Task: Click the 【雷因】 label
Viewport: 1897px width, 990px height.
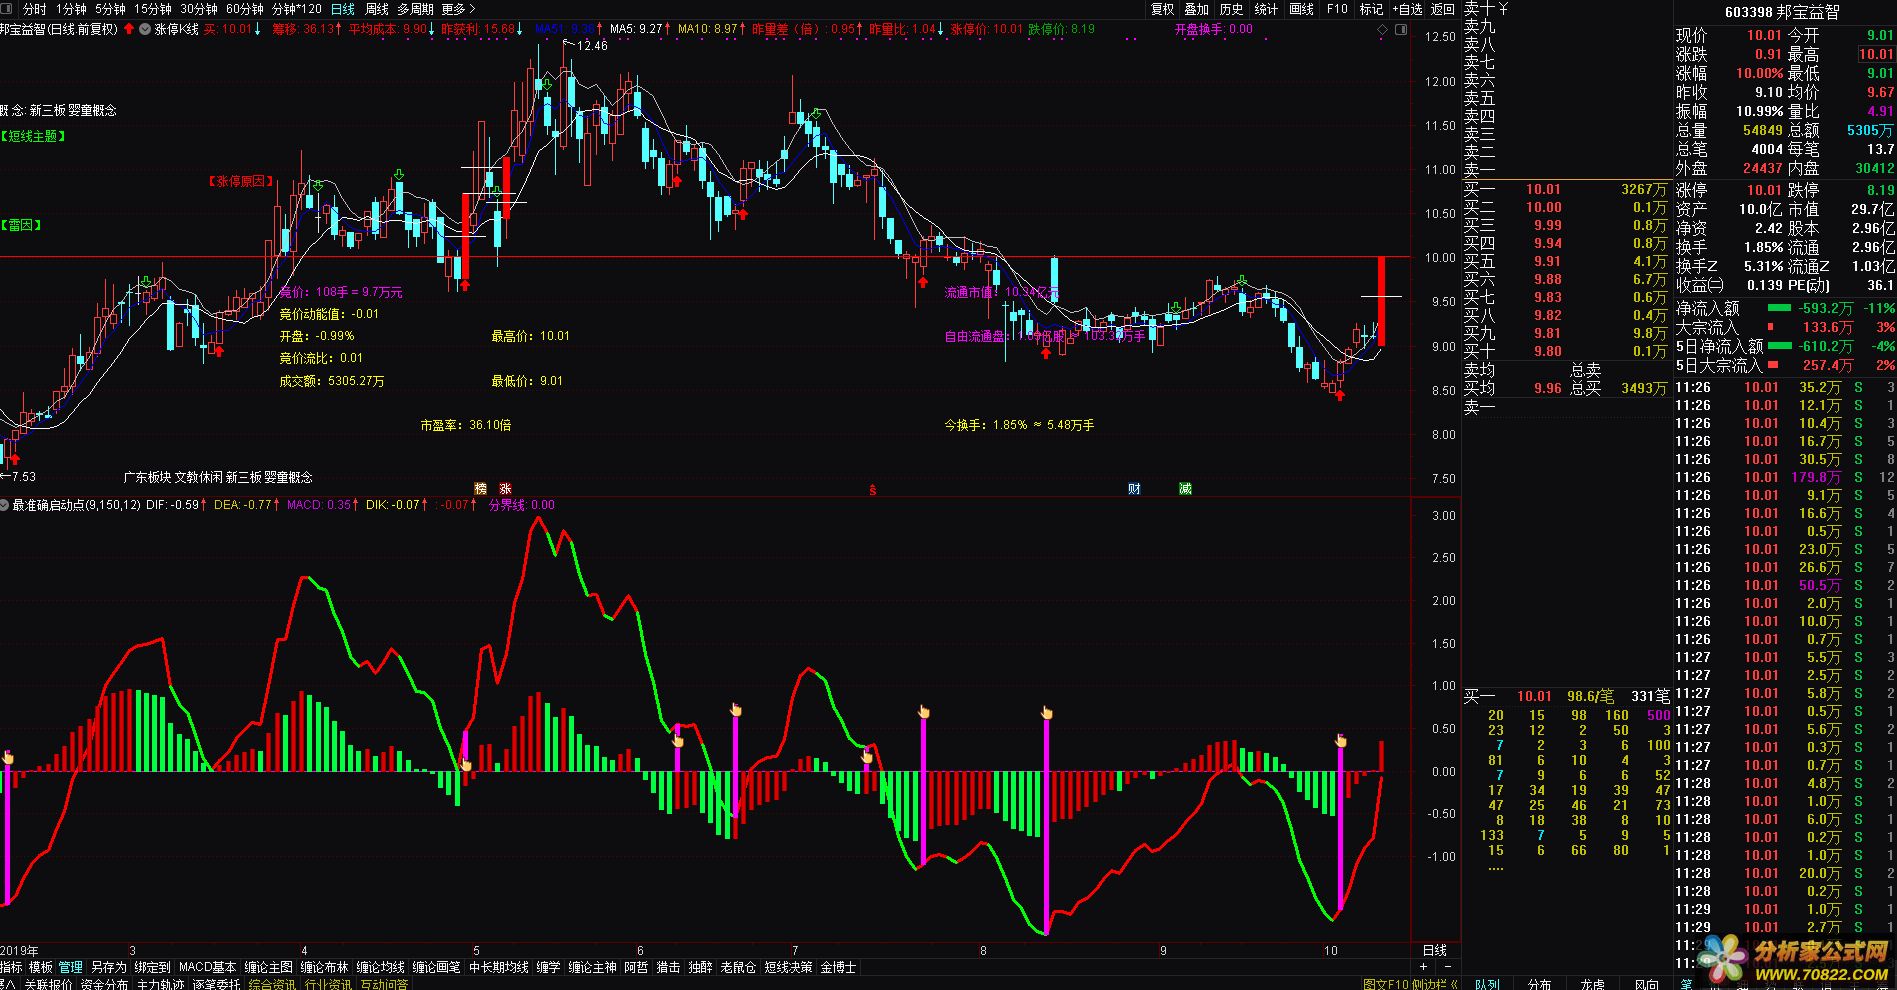Action: [x=20, y=226]
